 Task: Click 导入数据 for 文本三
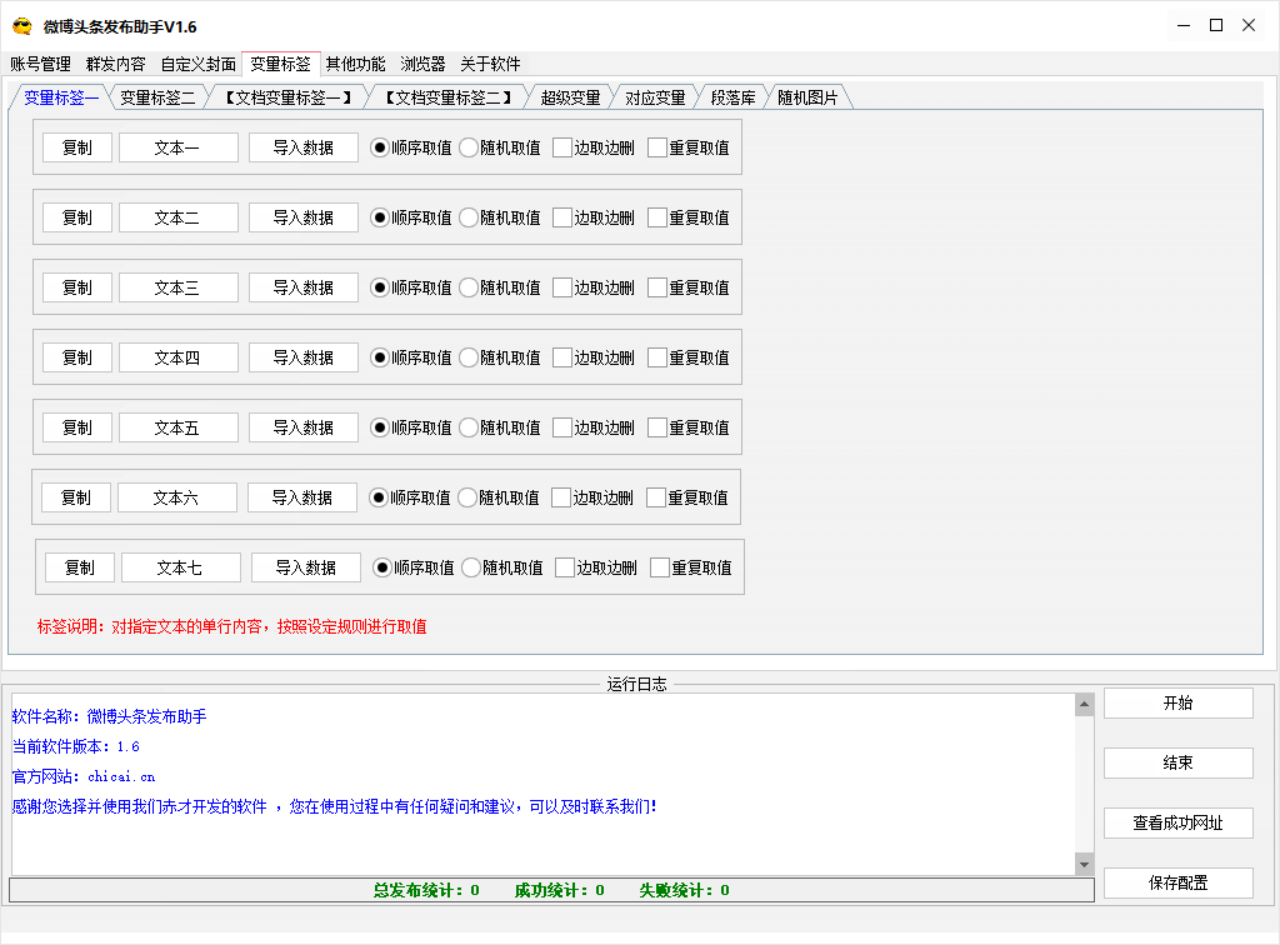pos(303,287)
